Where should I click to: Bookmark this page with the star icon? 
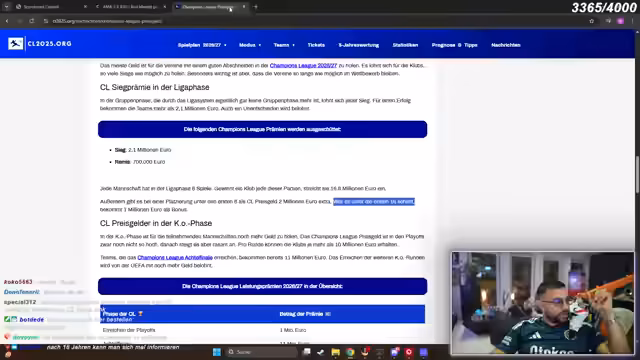(x=591, y=21)
